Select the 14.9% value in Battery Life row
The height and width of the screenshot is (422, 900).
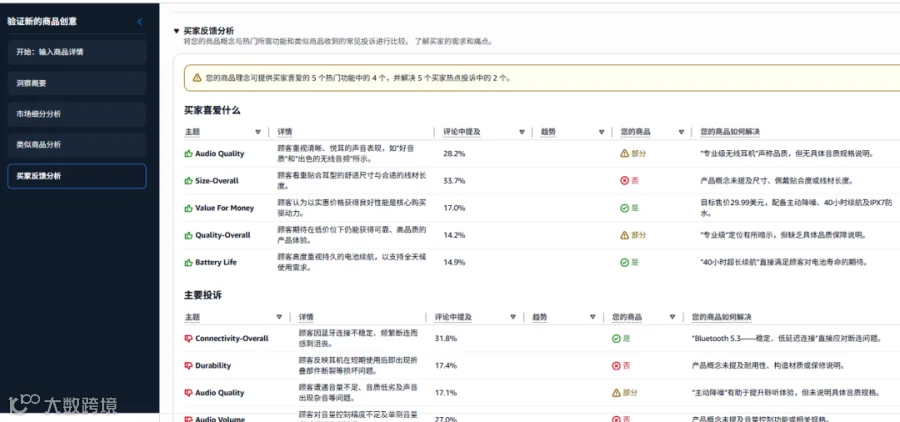point(454,262)
